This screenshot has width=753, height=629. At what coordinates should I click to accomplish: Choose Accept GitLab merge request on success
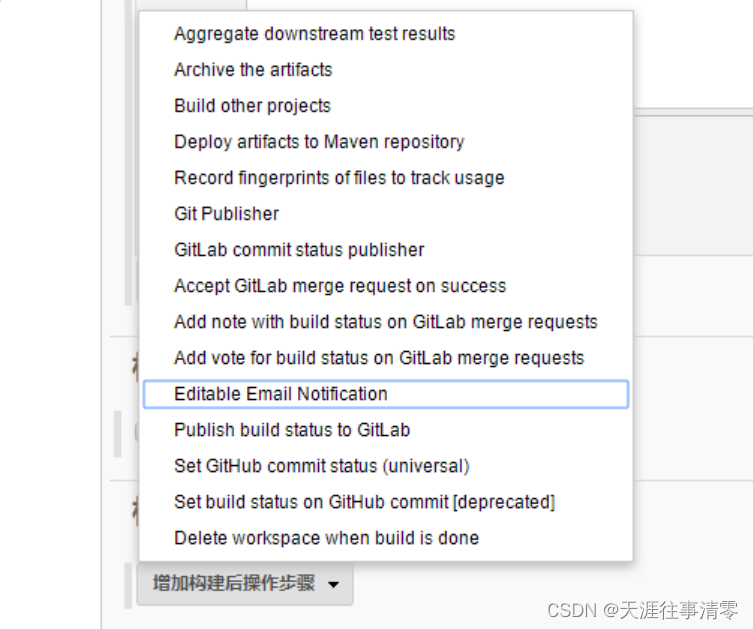pyautogui.click(x=386, y=286)
